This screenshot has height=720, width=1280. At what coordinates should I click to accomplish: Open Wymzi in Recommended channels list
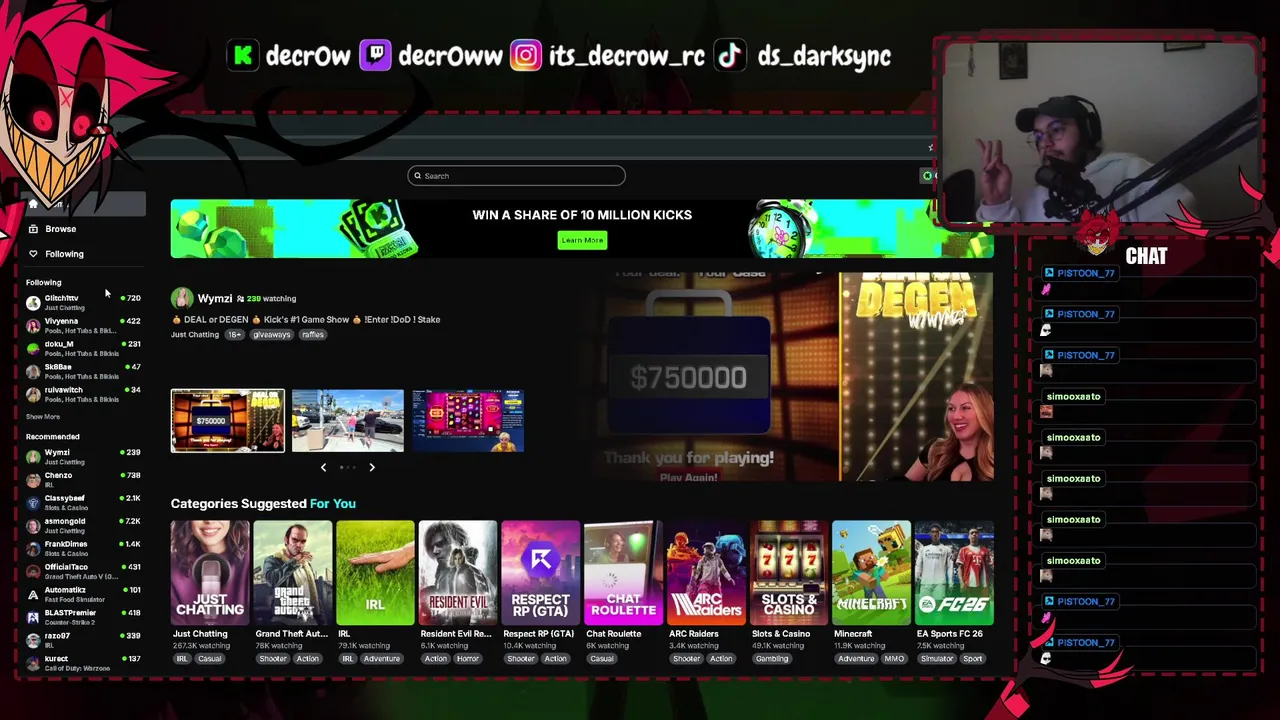click(x=84, y=457)
